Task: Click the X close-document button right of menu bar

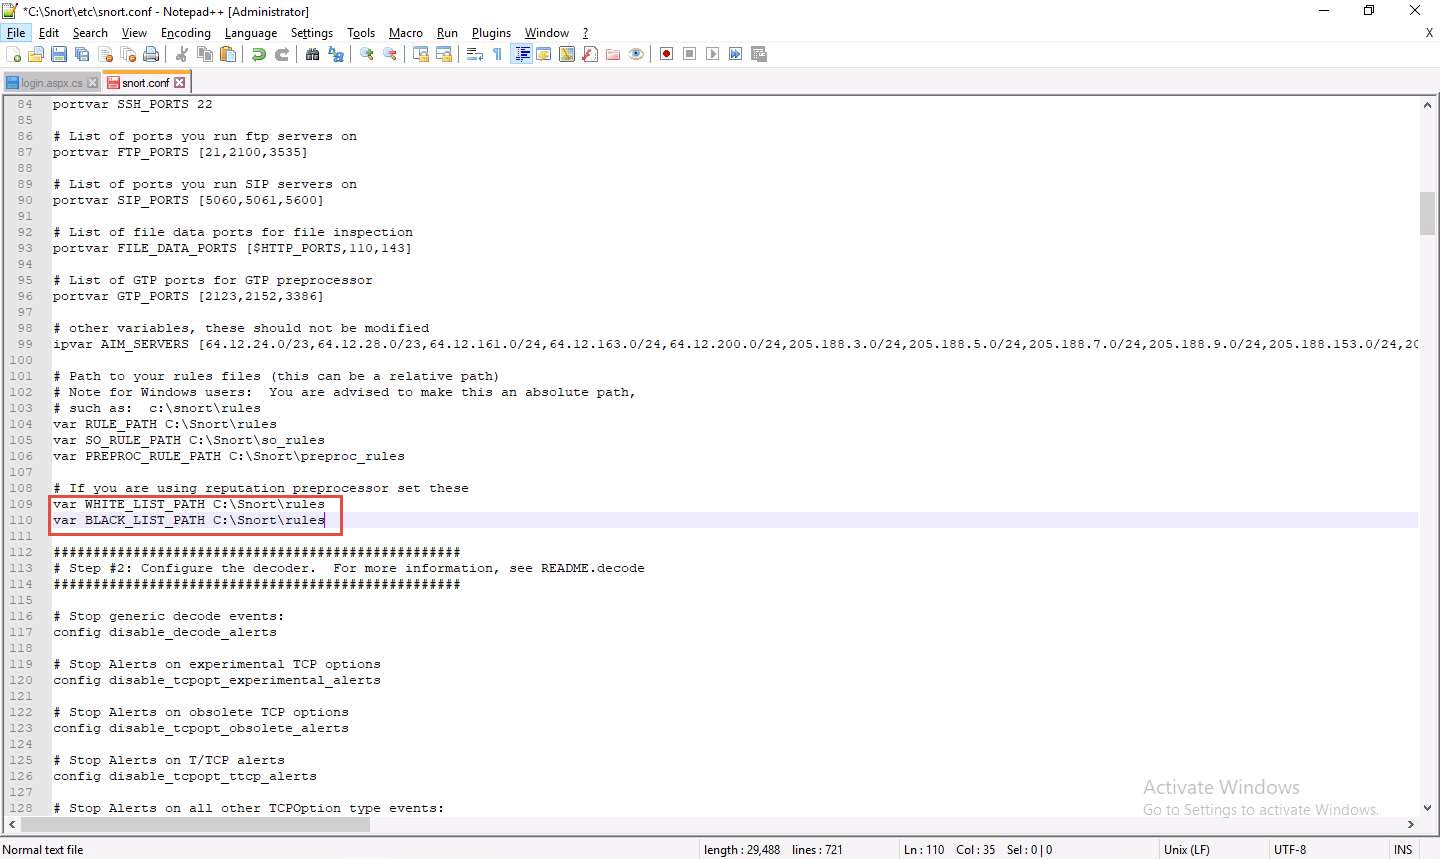Action: 1429,33
